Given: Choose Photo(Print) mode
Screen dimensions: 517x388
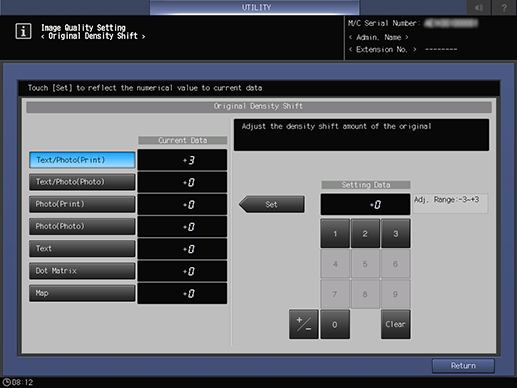Looking at the screenshot, I should [82, 204].
